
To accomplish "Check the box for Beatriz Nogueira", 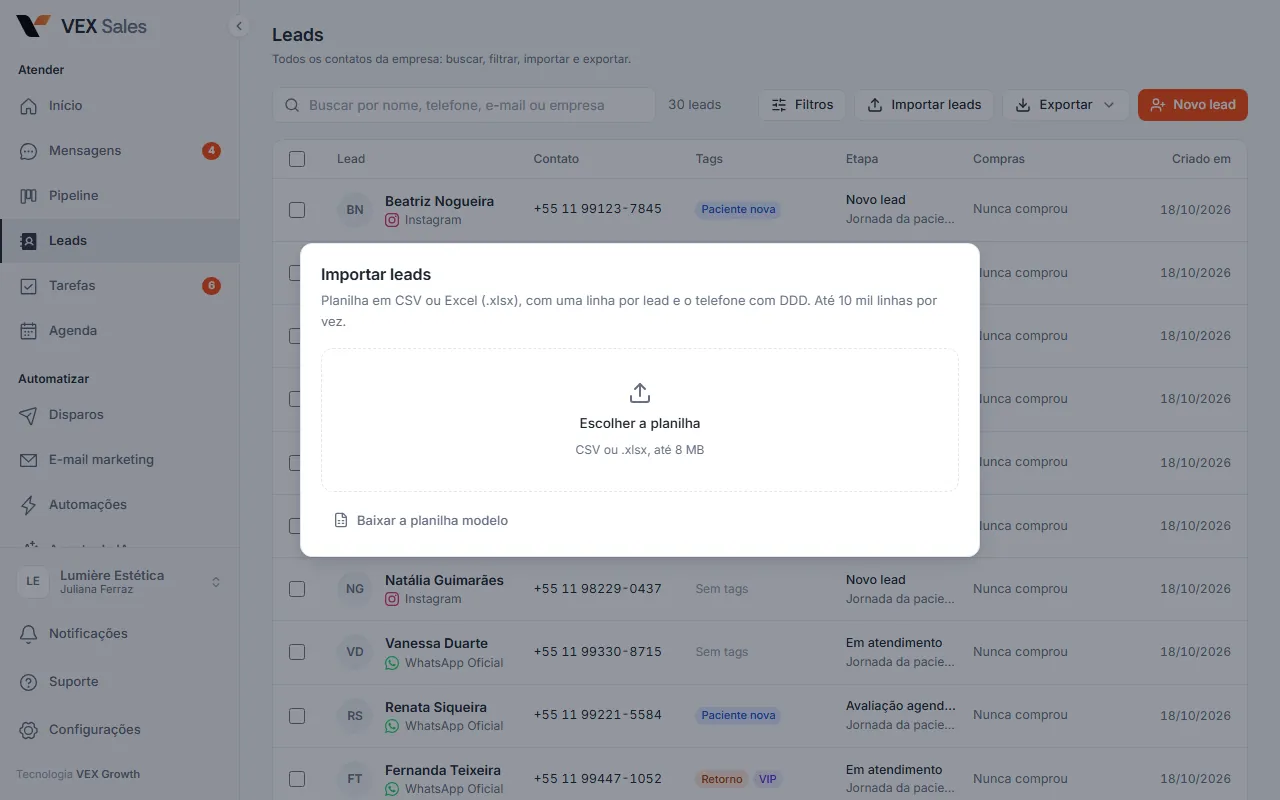I will [x=297, y=210].
